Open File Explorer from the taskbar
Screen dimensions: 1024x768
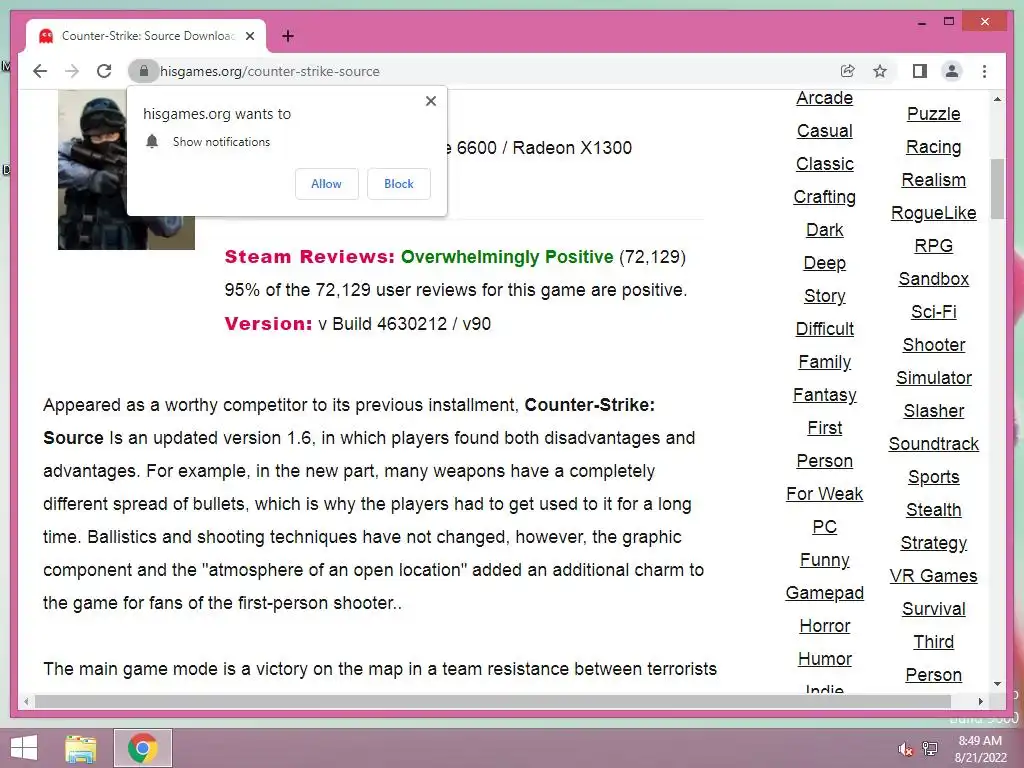[x=80, y=748]
